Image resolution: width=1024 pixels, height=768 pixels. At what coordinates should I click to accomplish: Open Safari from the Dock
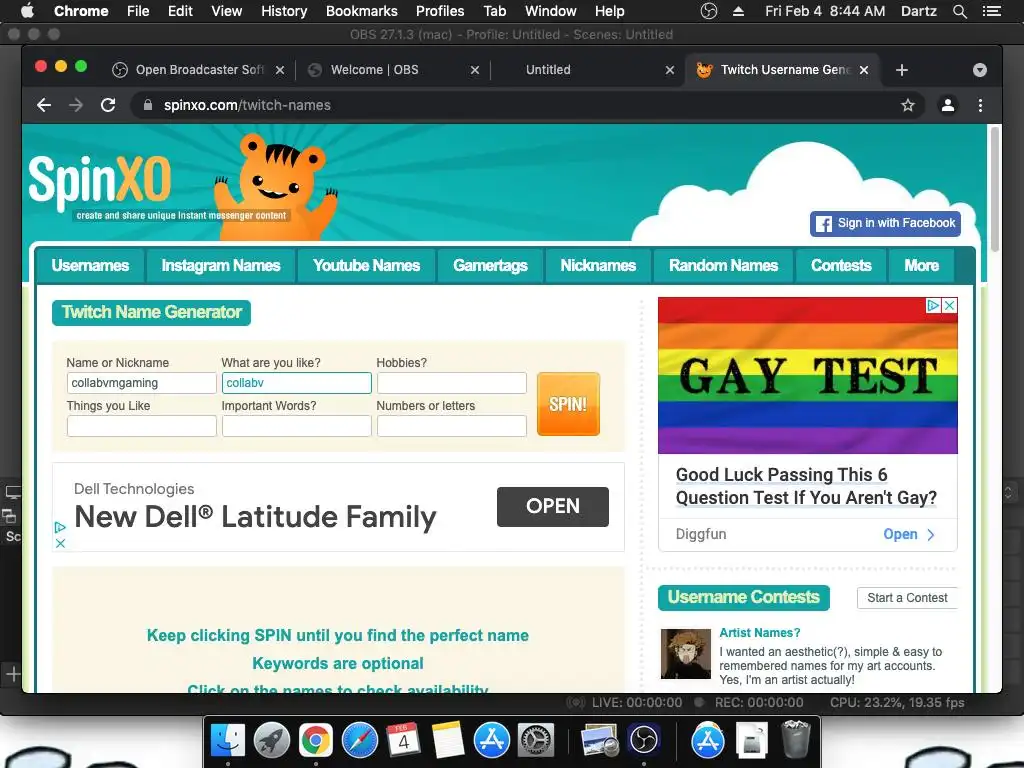[360, 740]
